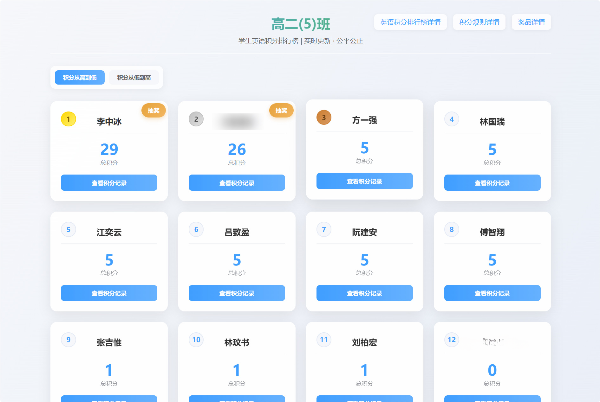
Task: Click the score 5 on 吕致盈's card
Action: pyautogui.click(x=237, y=260)
